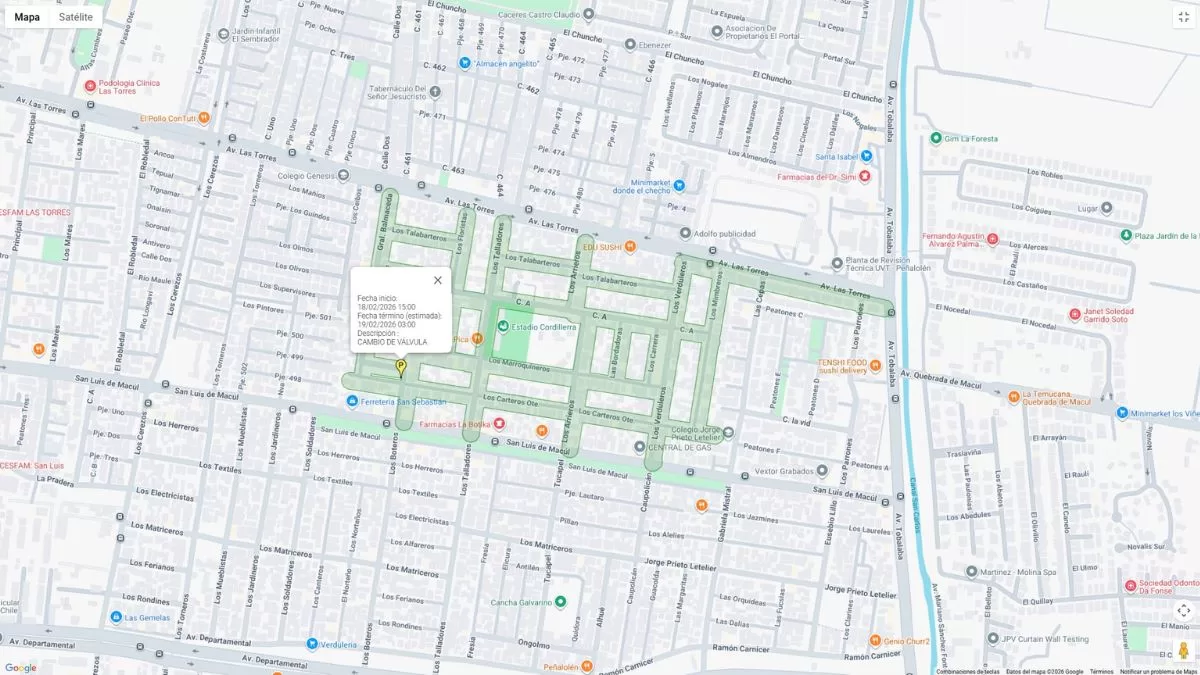The width and height of the screenshot is (1200, 675).
Task: Click the Estadio Cordillera stadium icon
Action: point(502,327)
